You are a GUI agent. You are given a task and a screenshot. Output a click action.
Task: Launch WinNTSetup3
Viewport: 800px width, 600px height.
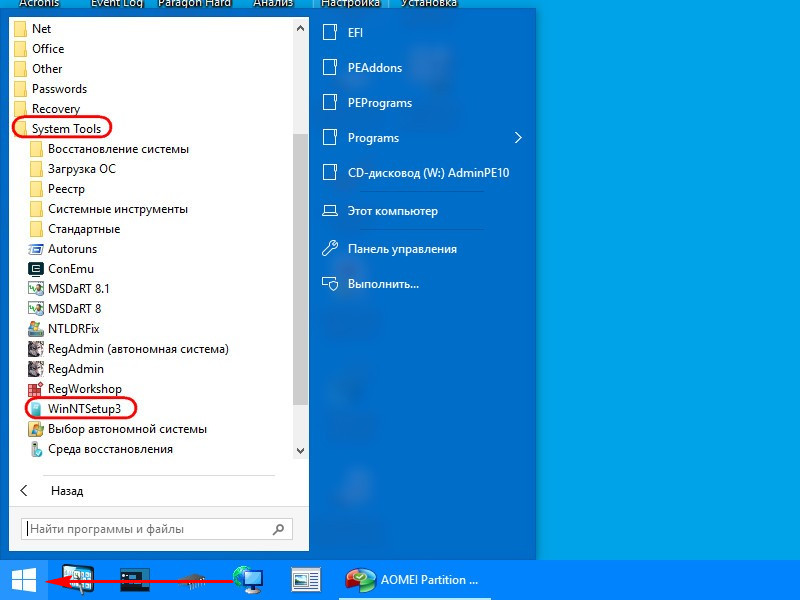tap(74, 409)
